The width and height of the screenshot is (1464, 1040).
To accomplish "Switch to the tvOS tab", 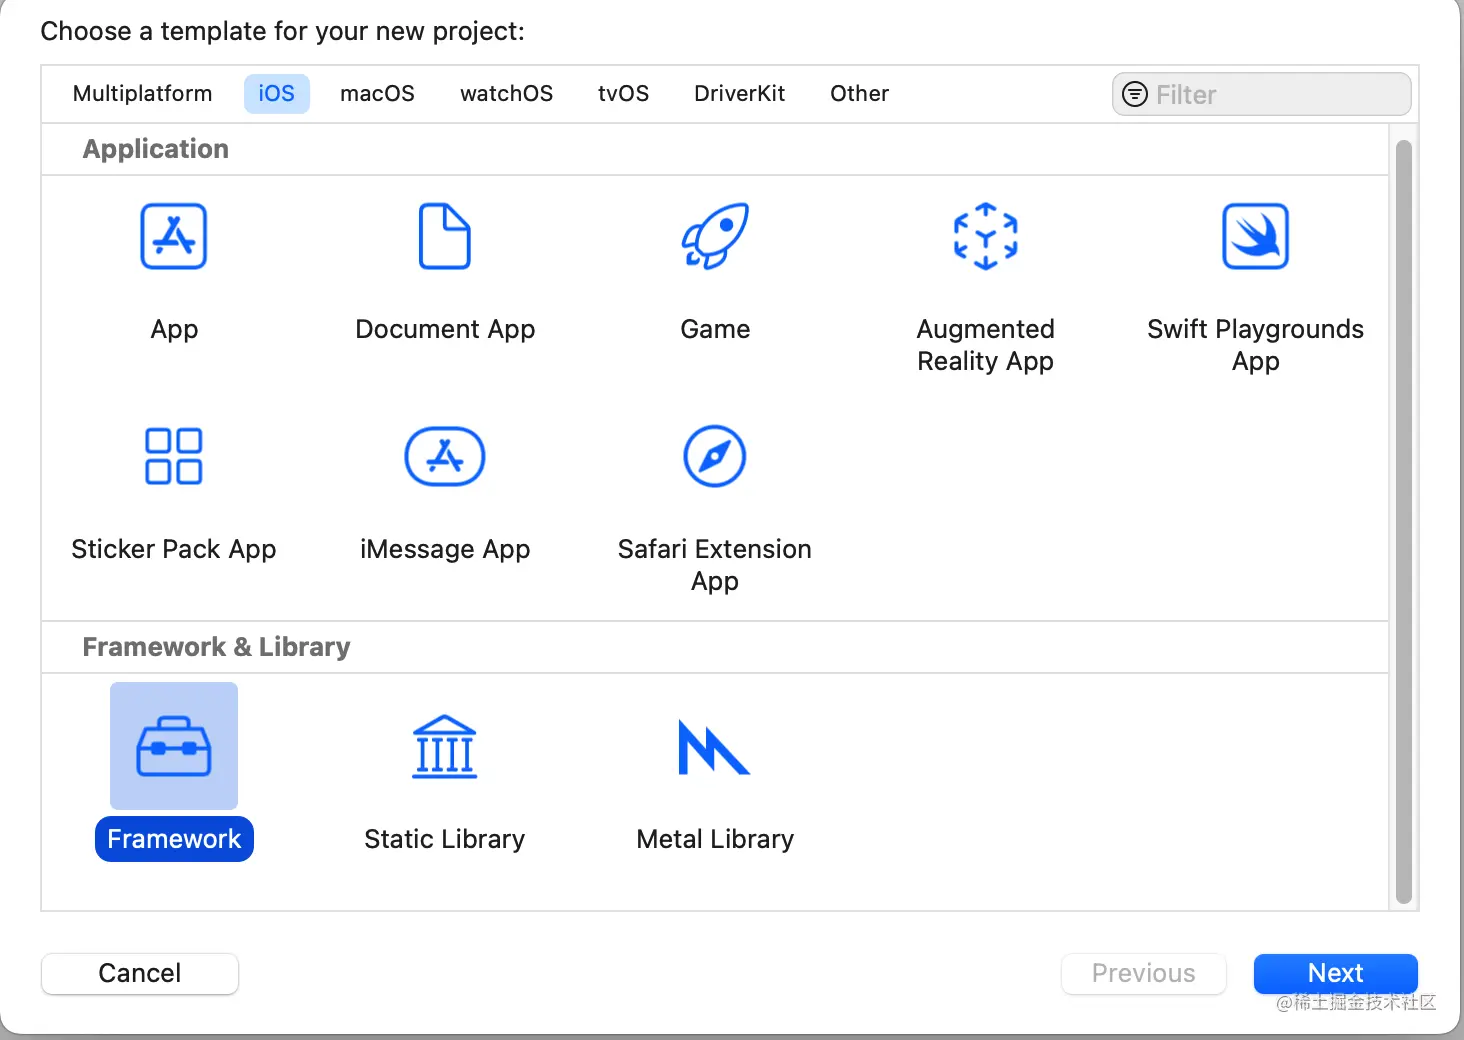I will pos(624,94).
